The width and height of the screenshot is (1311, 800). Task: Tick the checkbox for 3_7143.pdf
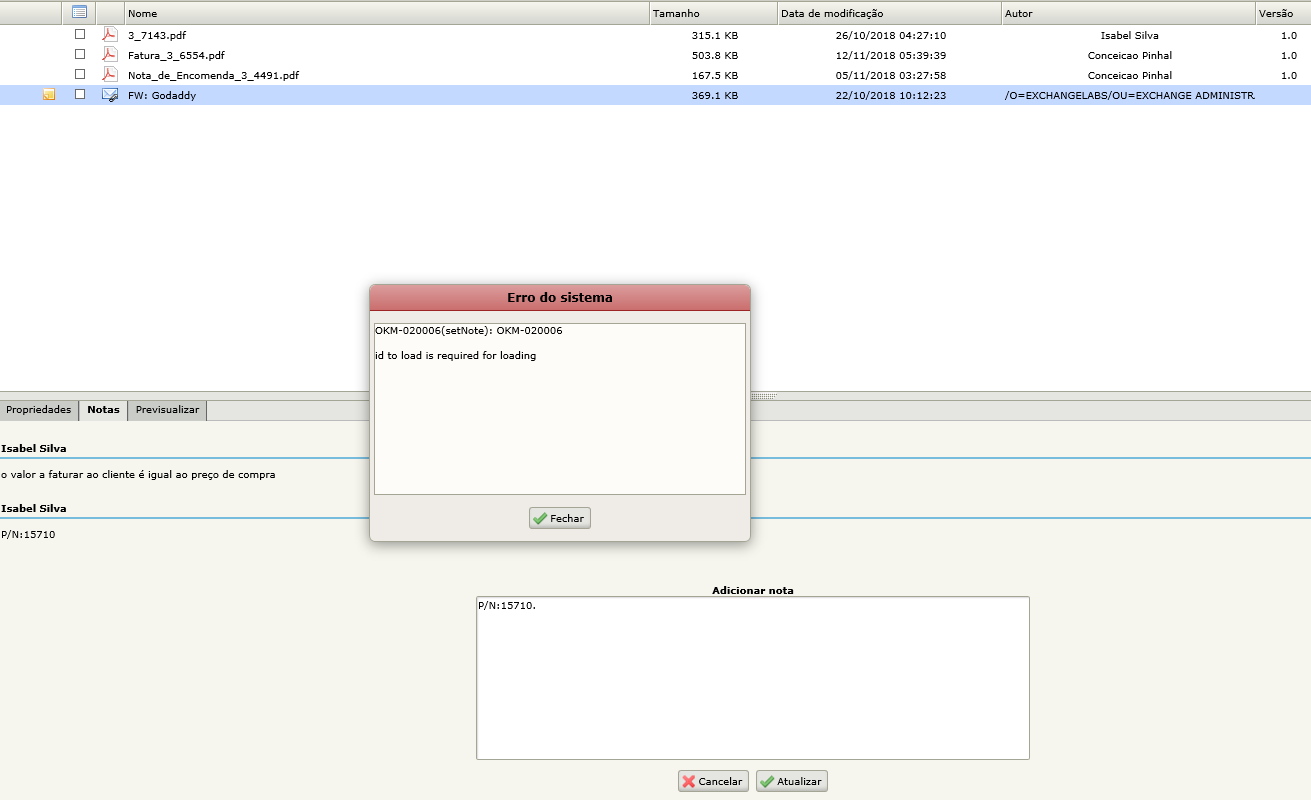coord(80,34)
